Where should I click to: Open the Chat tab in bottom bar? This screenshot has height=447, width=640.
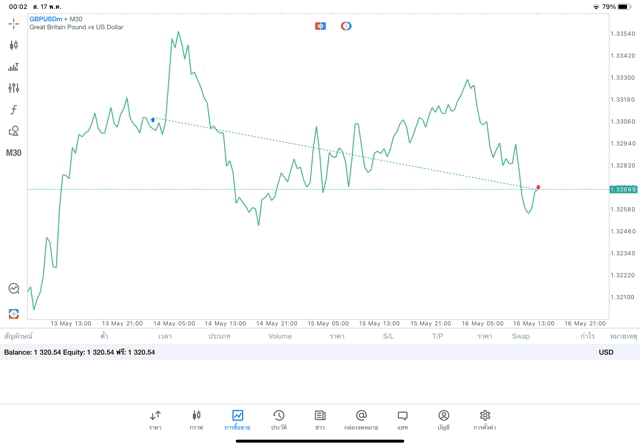tap(402, 419)
